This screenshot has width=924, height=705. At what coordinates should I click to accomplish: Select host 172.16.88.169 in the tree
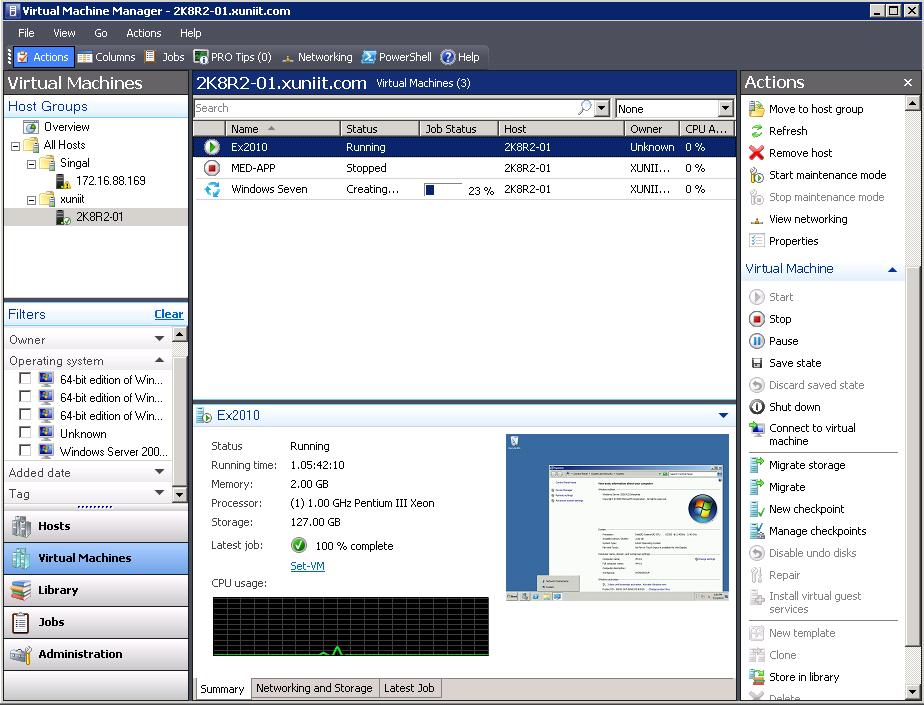(110, 181)
